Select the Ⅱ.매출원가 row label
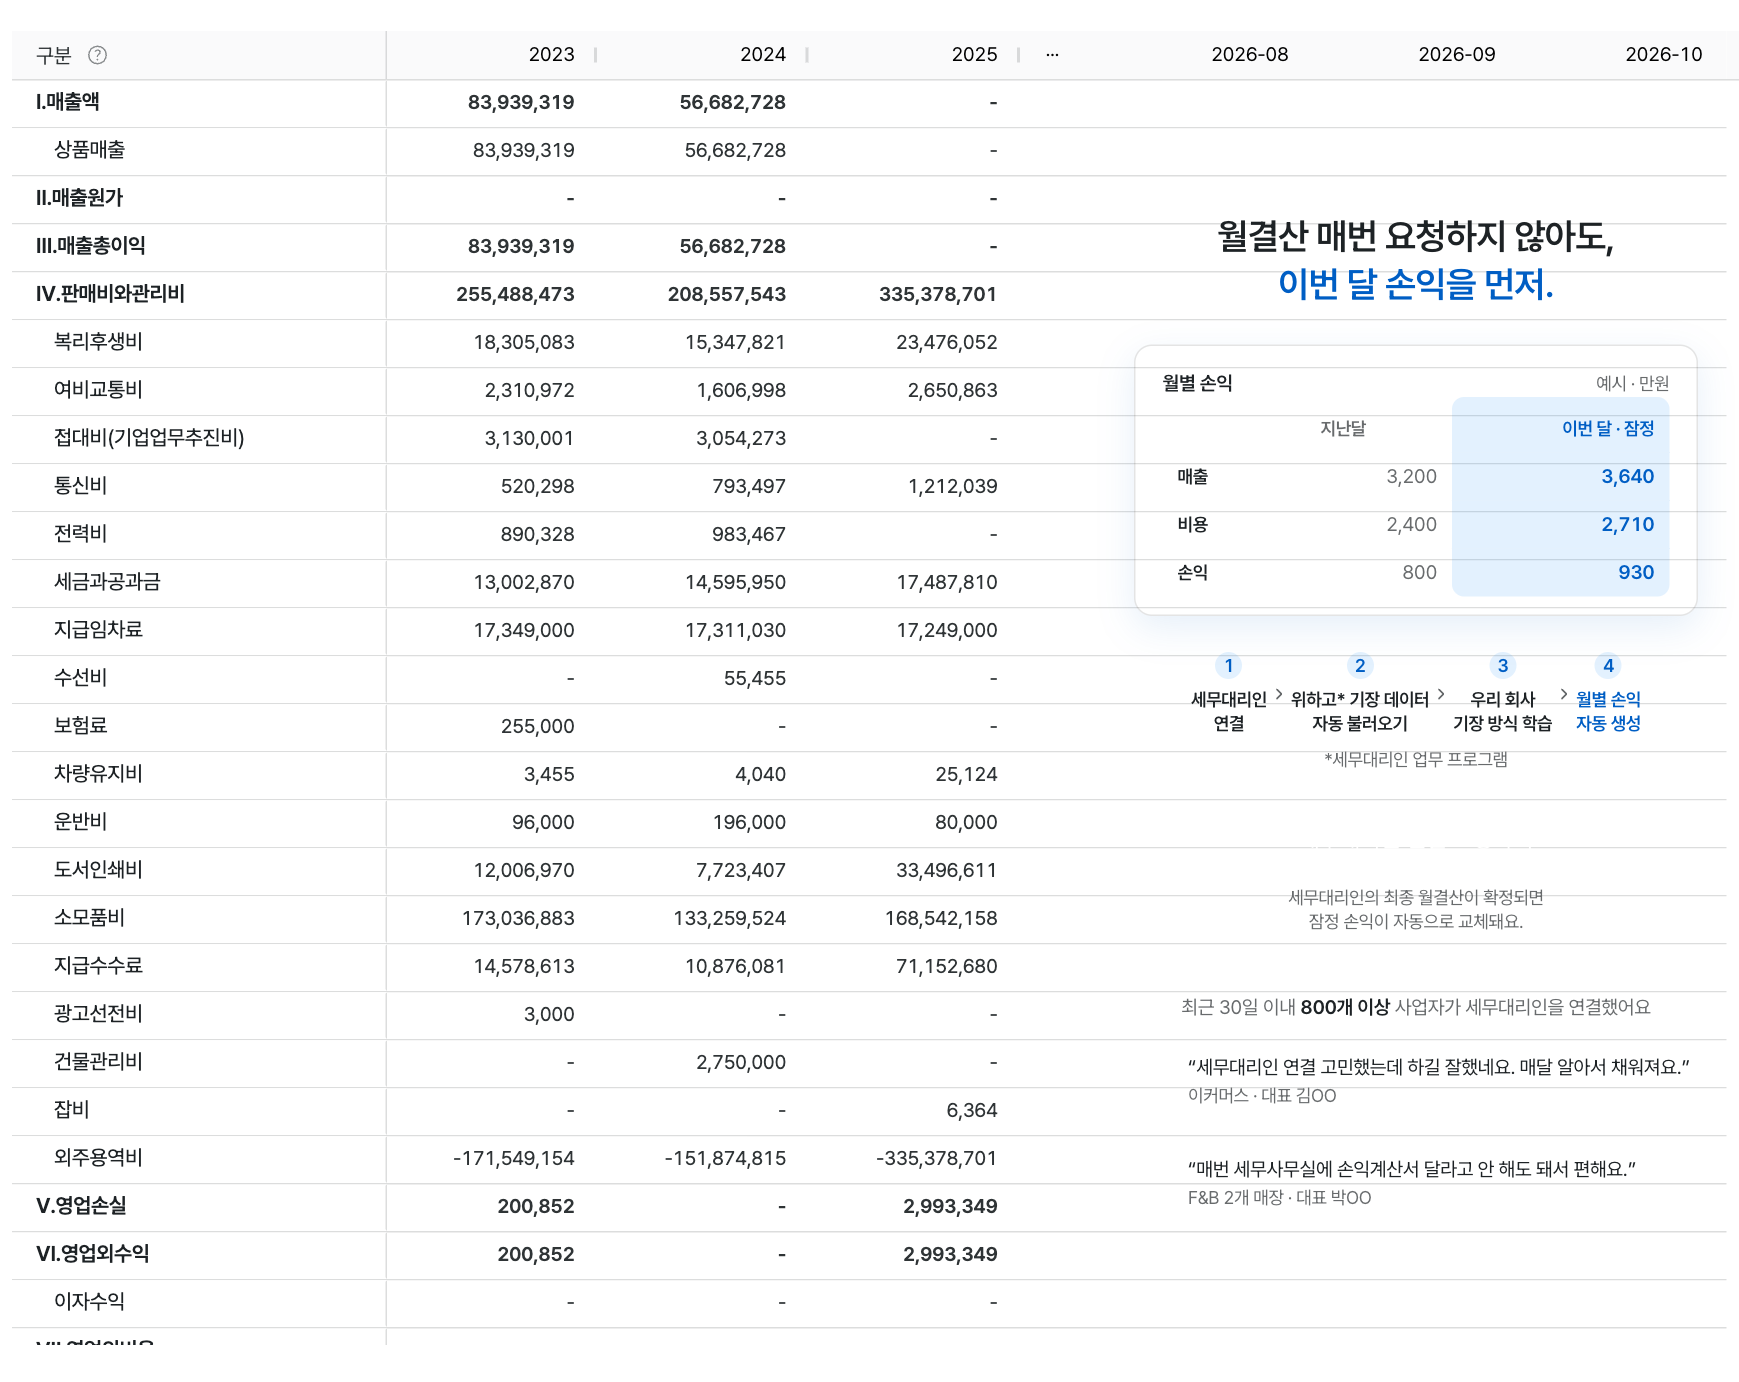The height and width of the screenshot is (1382, 1739). coord(79,198)
